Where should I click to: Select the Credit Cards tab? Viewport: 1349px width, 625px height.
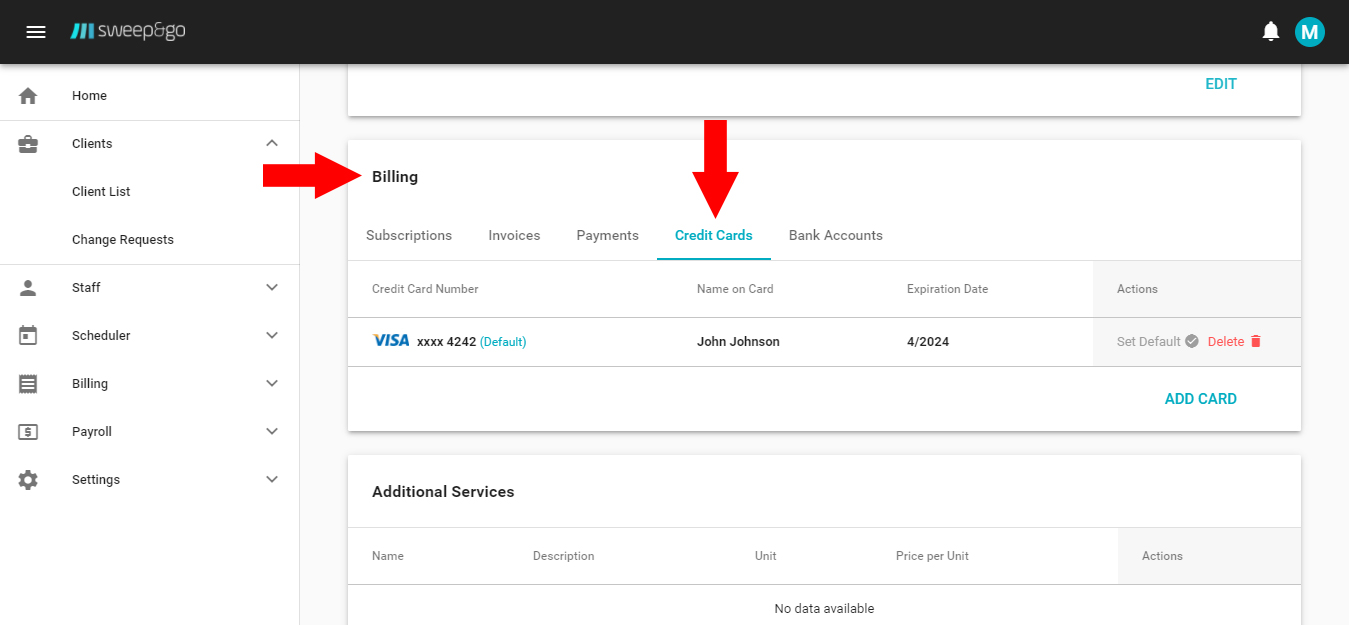(714, 236)
